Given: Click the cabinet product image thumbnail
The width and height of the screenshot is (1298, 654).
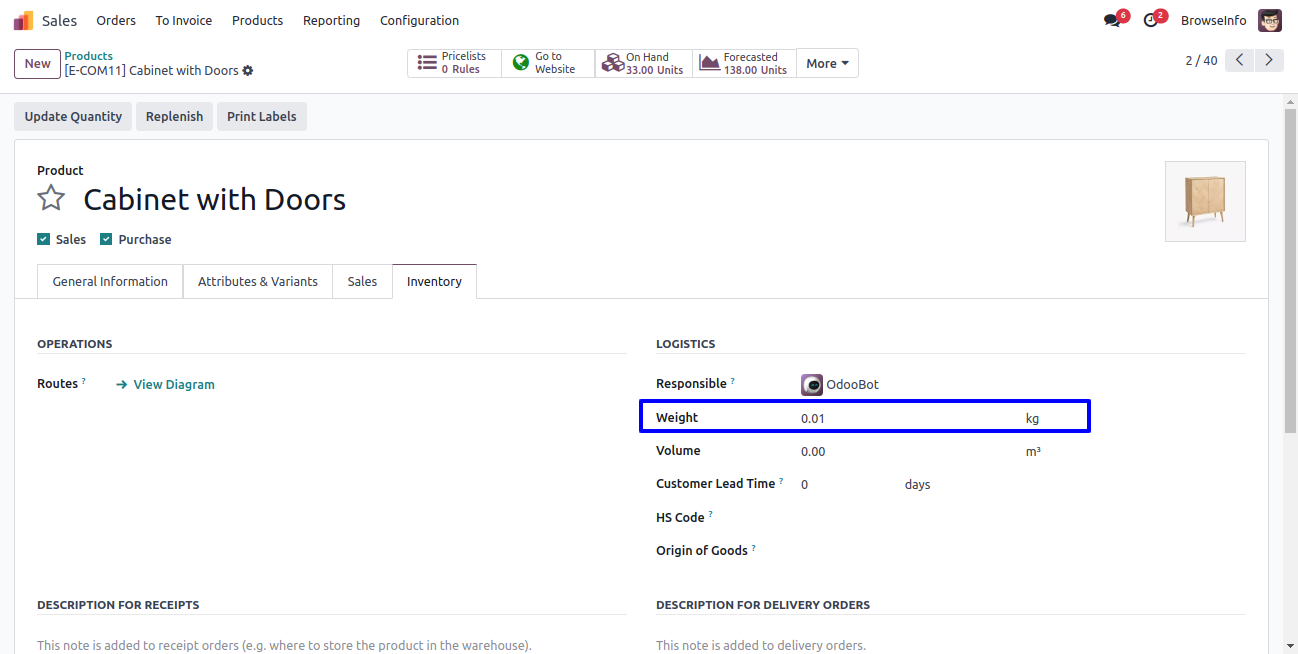Looking at the screenshot, I should (x=1205, y=201).
